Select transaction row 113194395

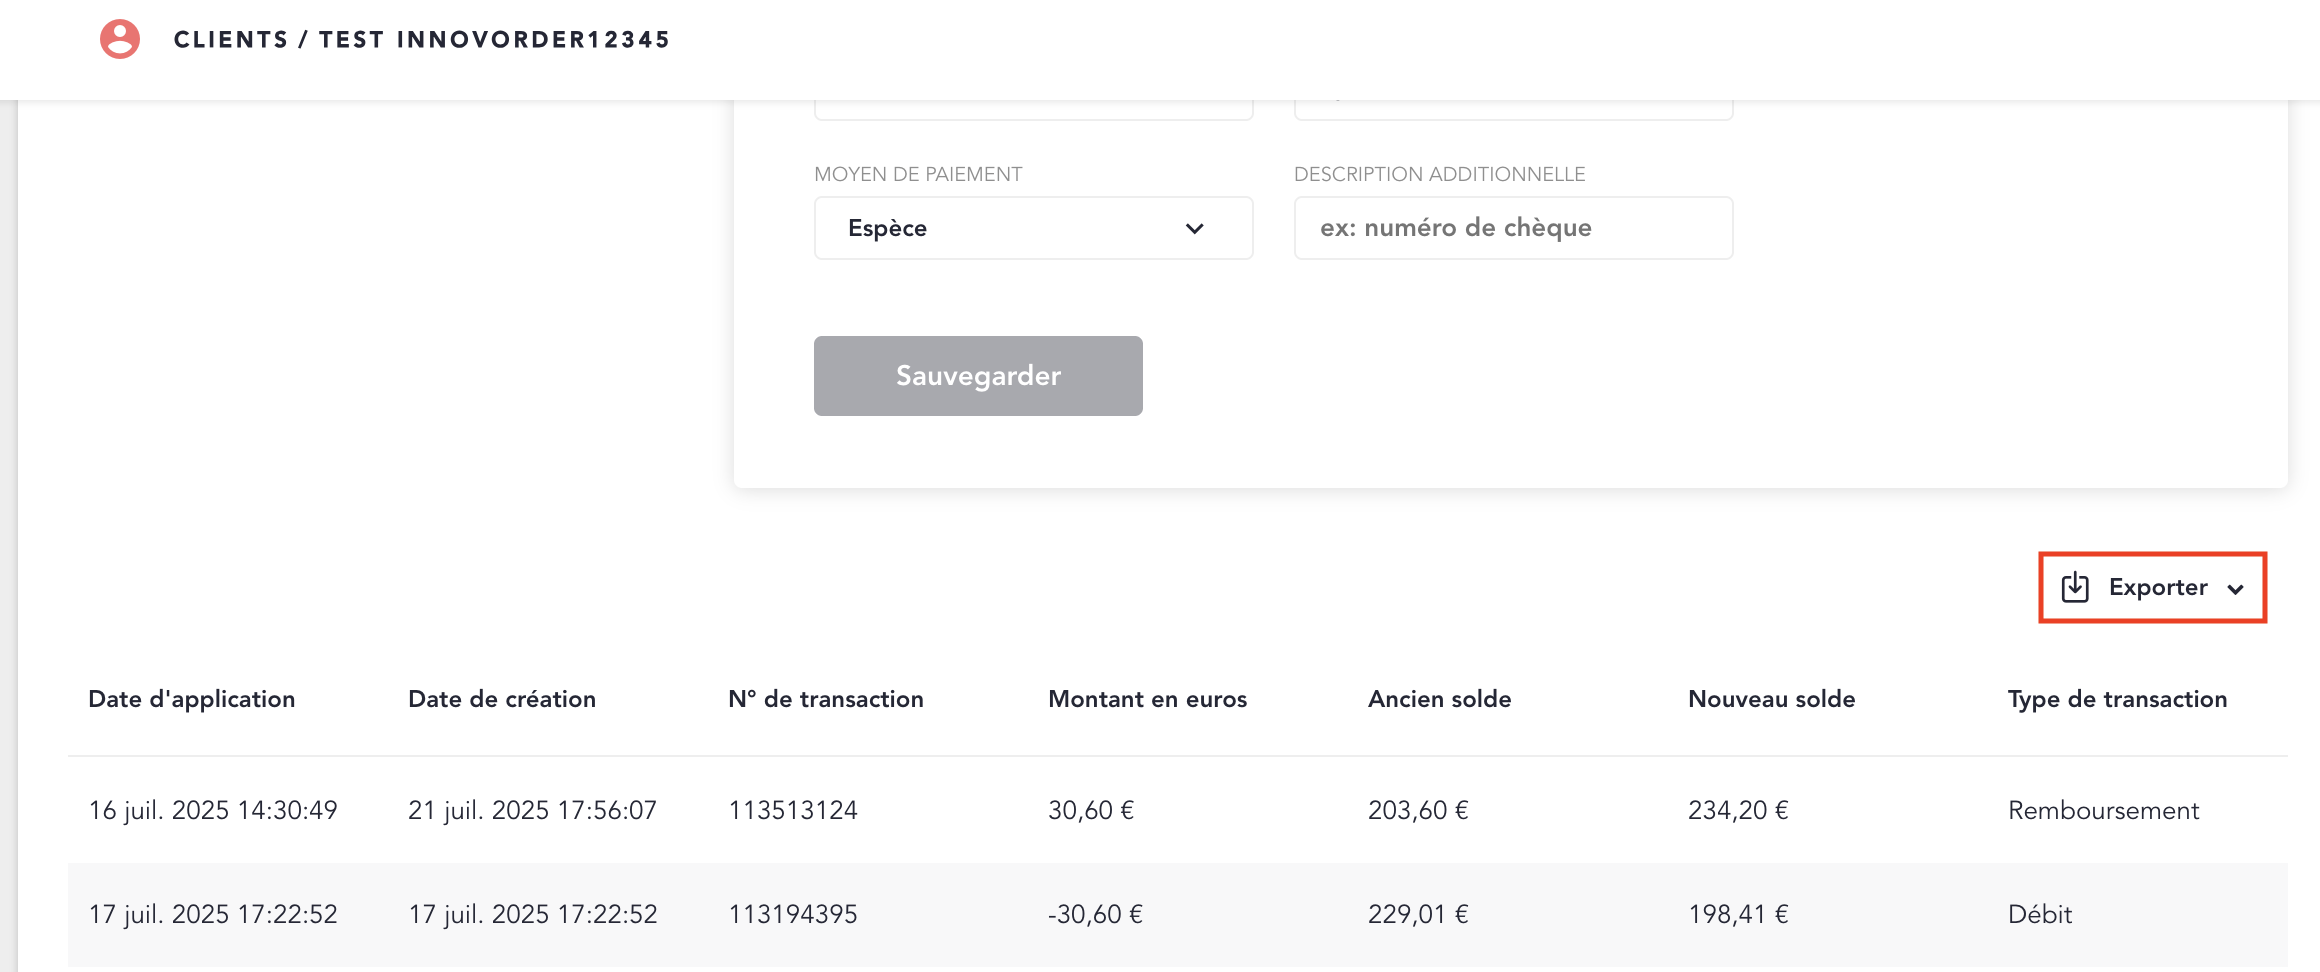pyautogui.click(x=793, y=914)
